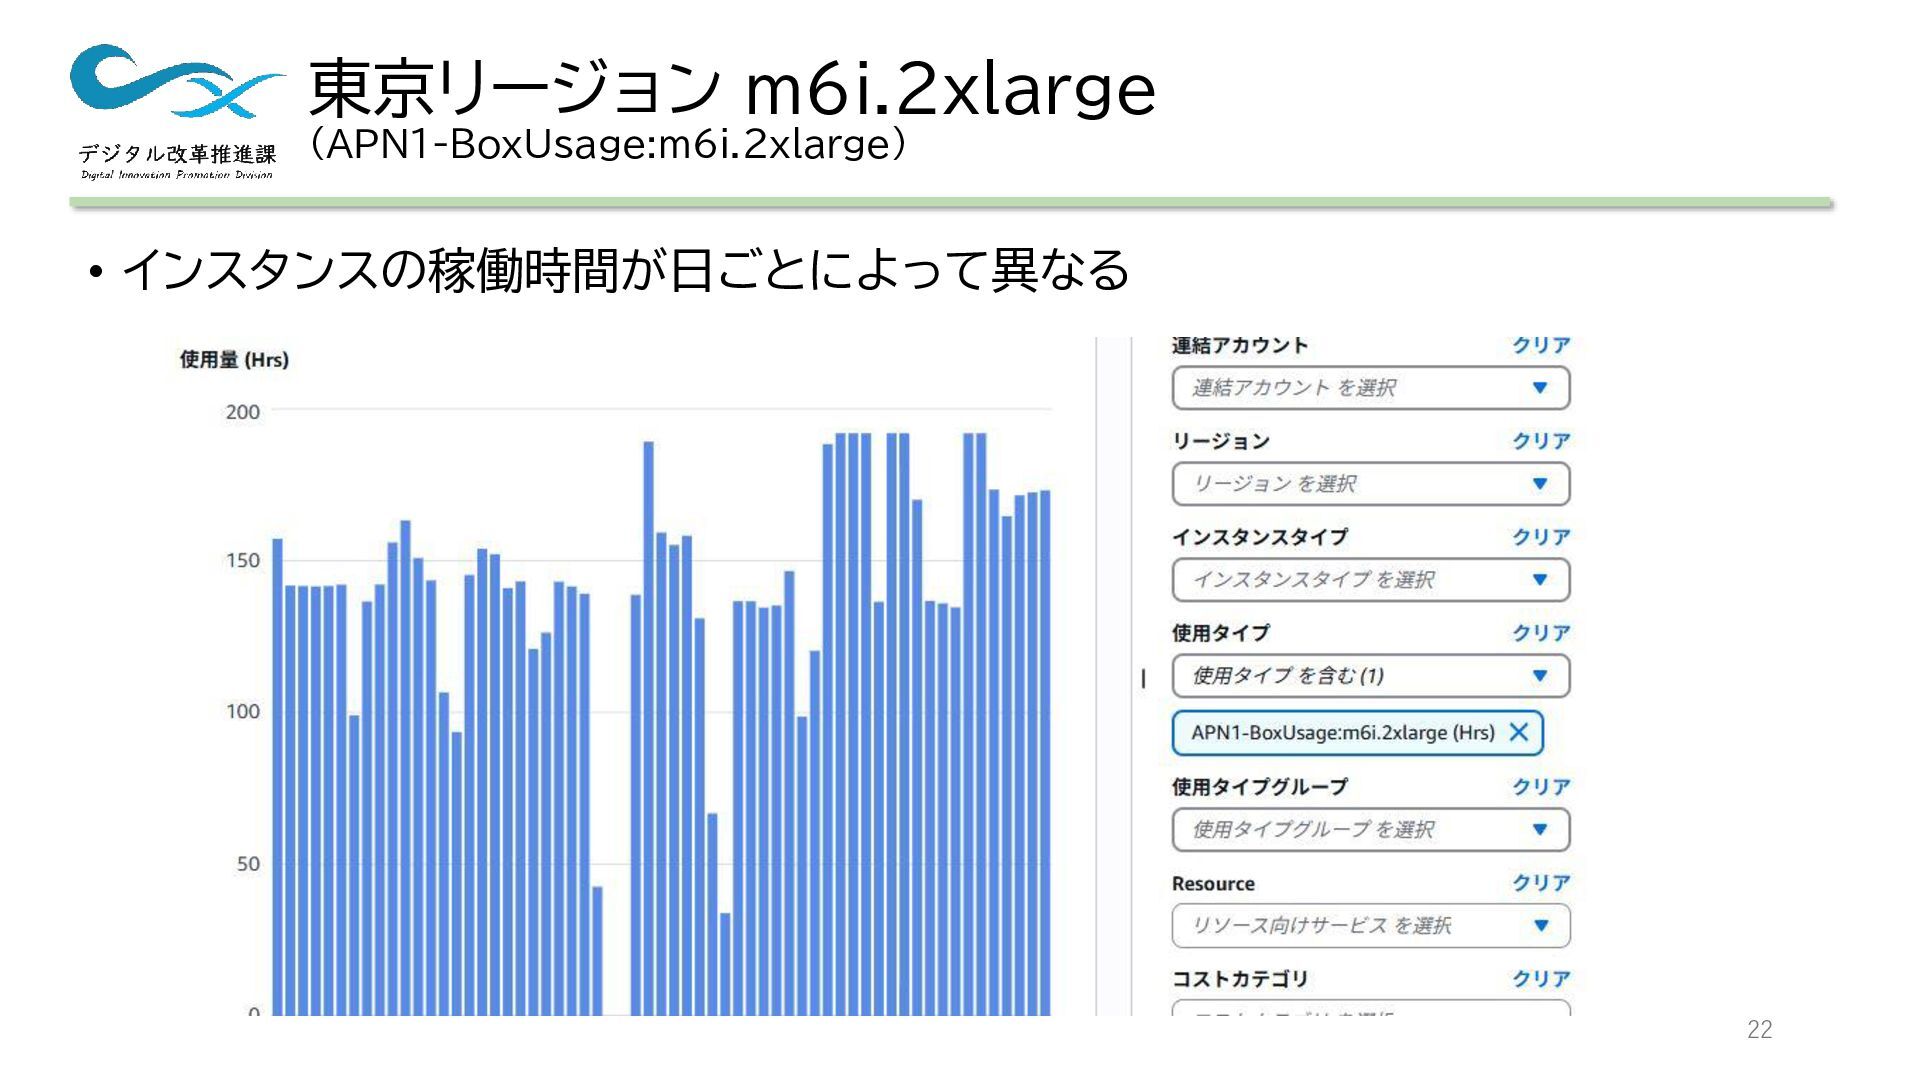Clear the 使用タイプ filter

1541,633
